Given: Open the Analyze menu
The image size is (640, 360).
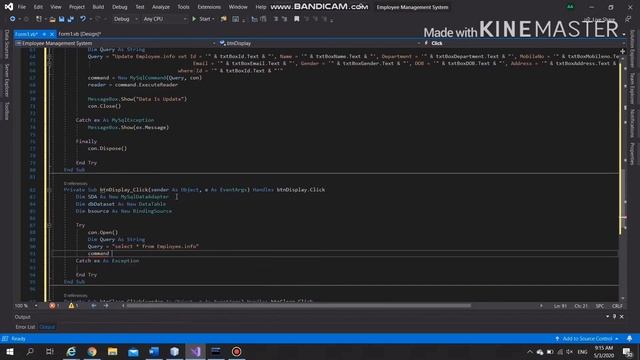Looking at the screenshot, I should [161, 7].
